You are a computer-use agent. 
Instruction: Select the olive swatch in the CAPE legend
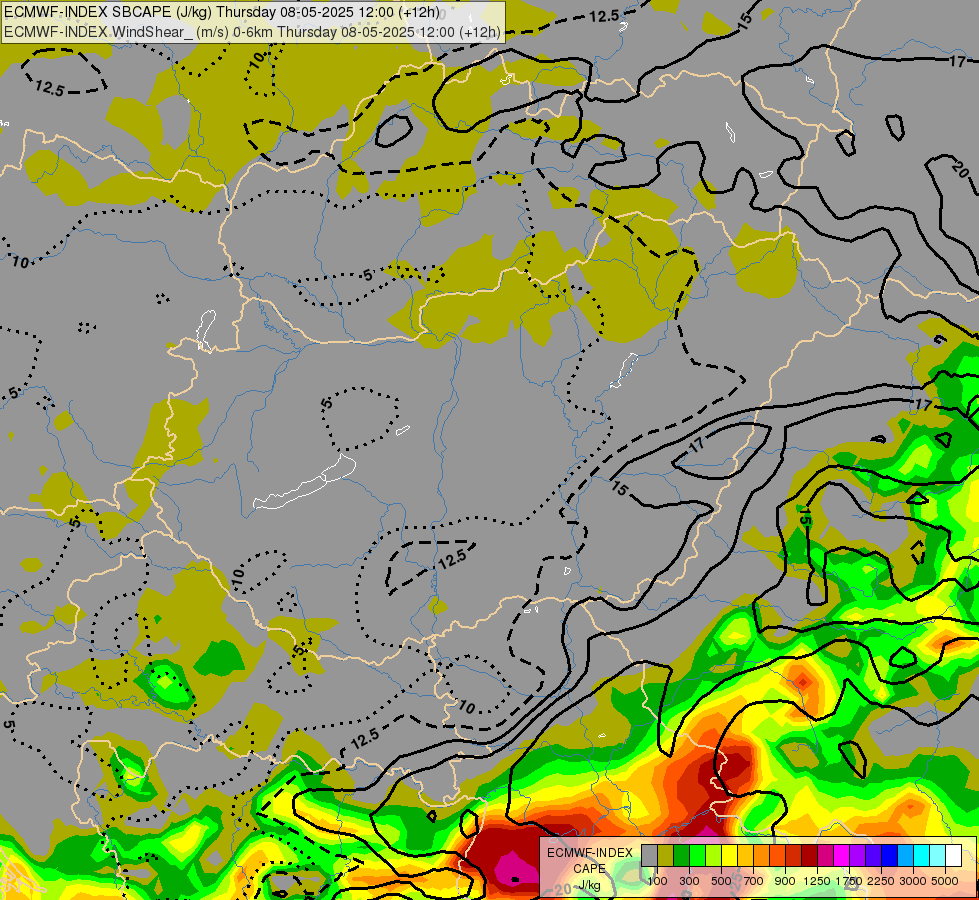tap(666, 855)
